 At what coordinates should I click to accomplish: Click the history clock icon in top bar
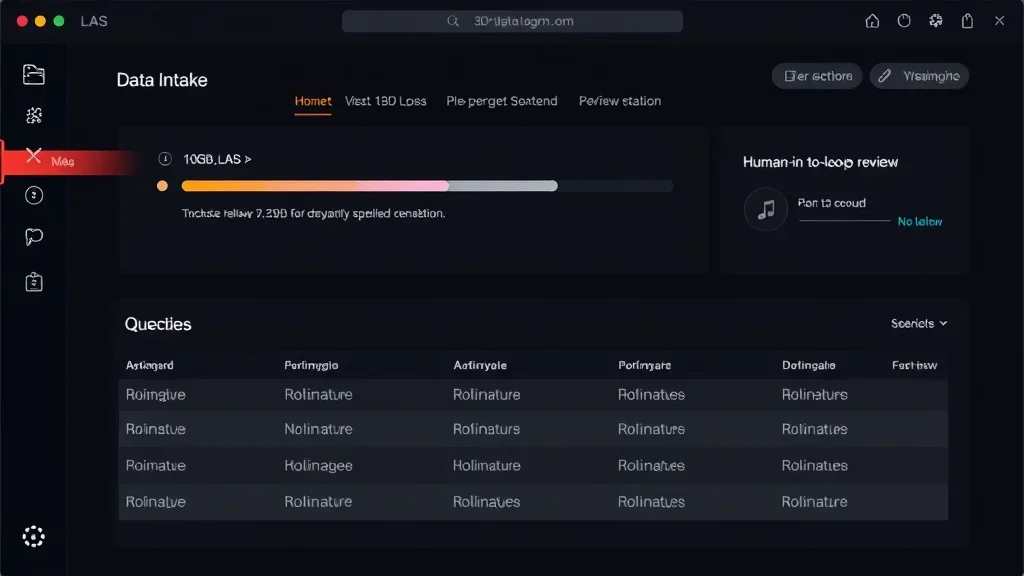coord(903,20)
